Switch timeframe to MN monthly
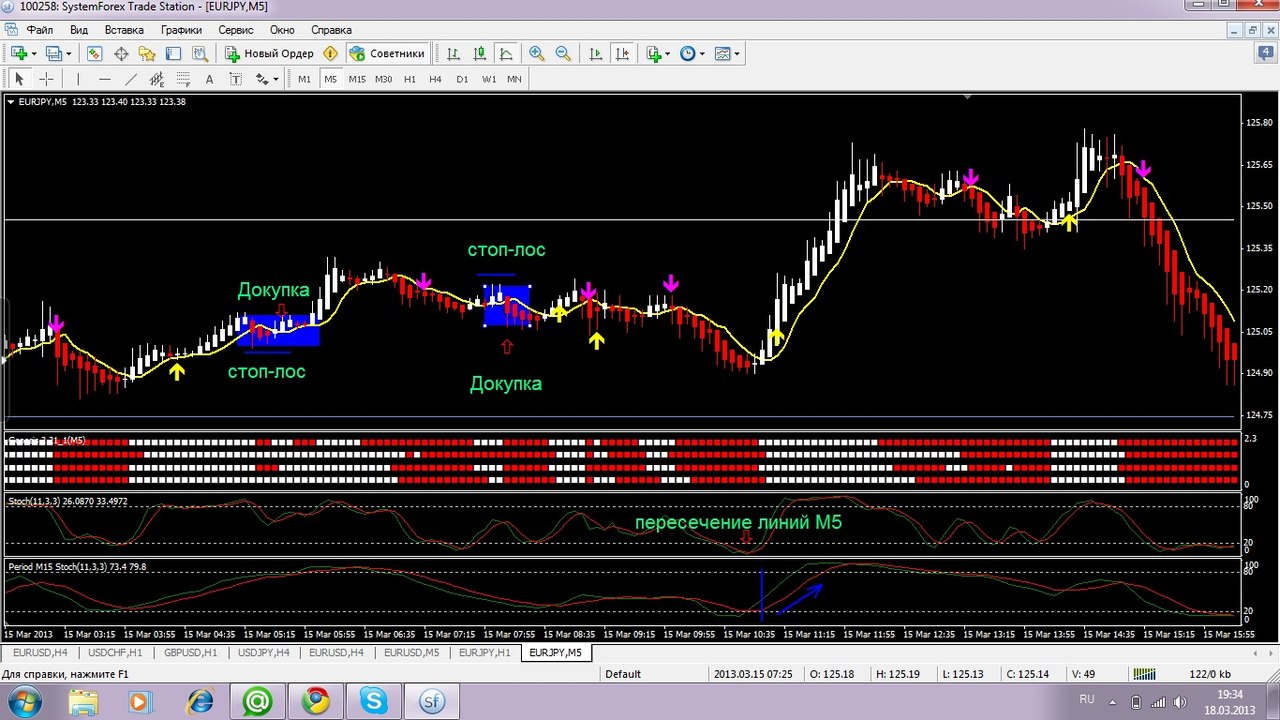The height and width of the screenshot is (720, 1280). [x=514, y=79]
